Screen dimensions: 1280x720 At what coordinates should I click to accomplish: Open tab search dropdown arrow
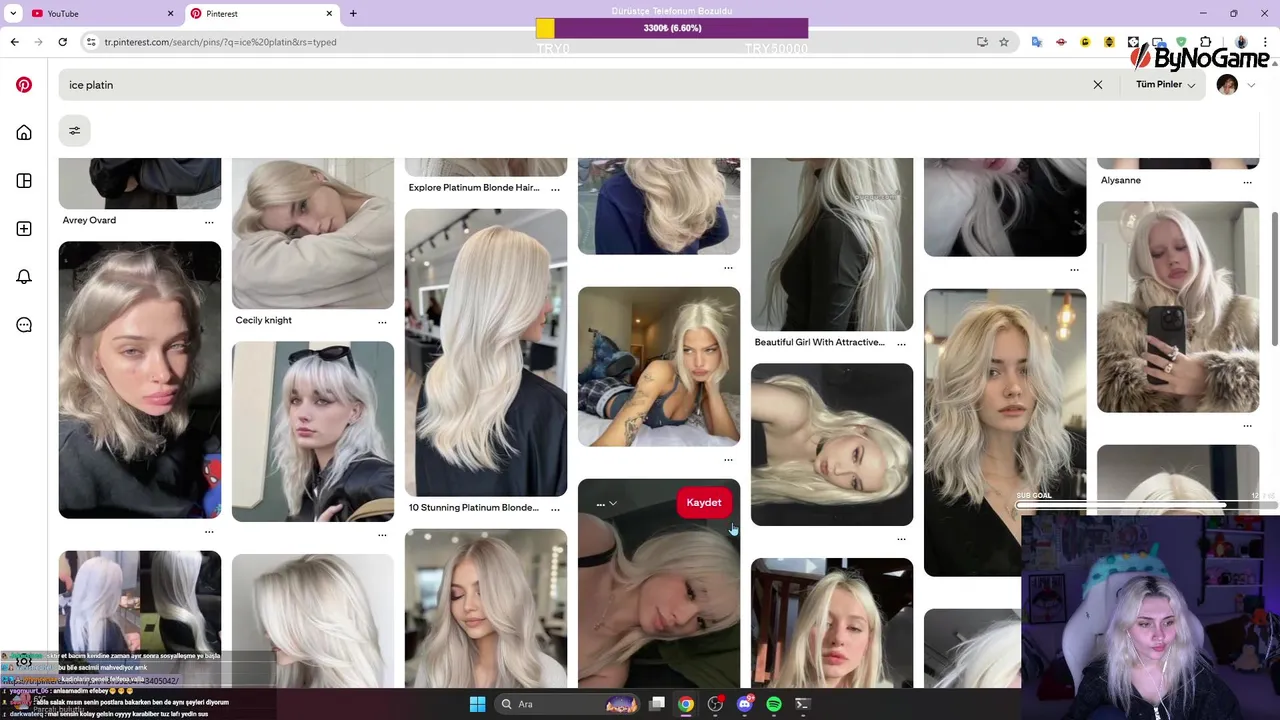tap(13, 13)
